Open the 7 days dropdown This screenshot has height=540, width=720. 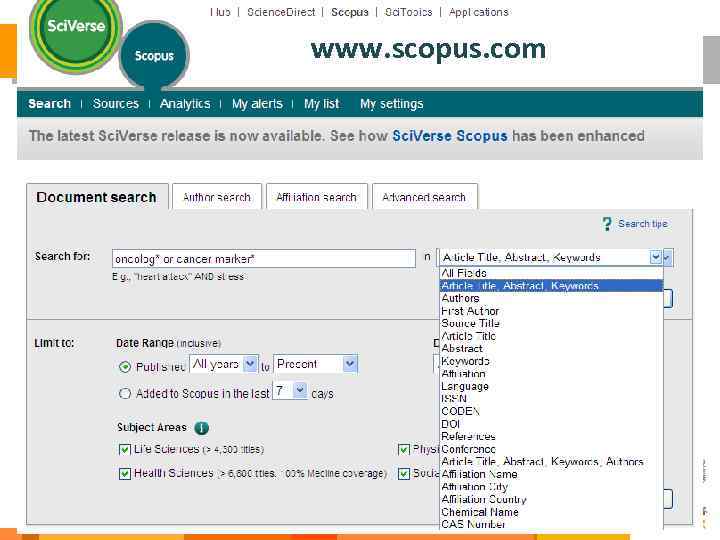(x=300, y=391)
